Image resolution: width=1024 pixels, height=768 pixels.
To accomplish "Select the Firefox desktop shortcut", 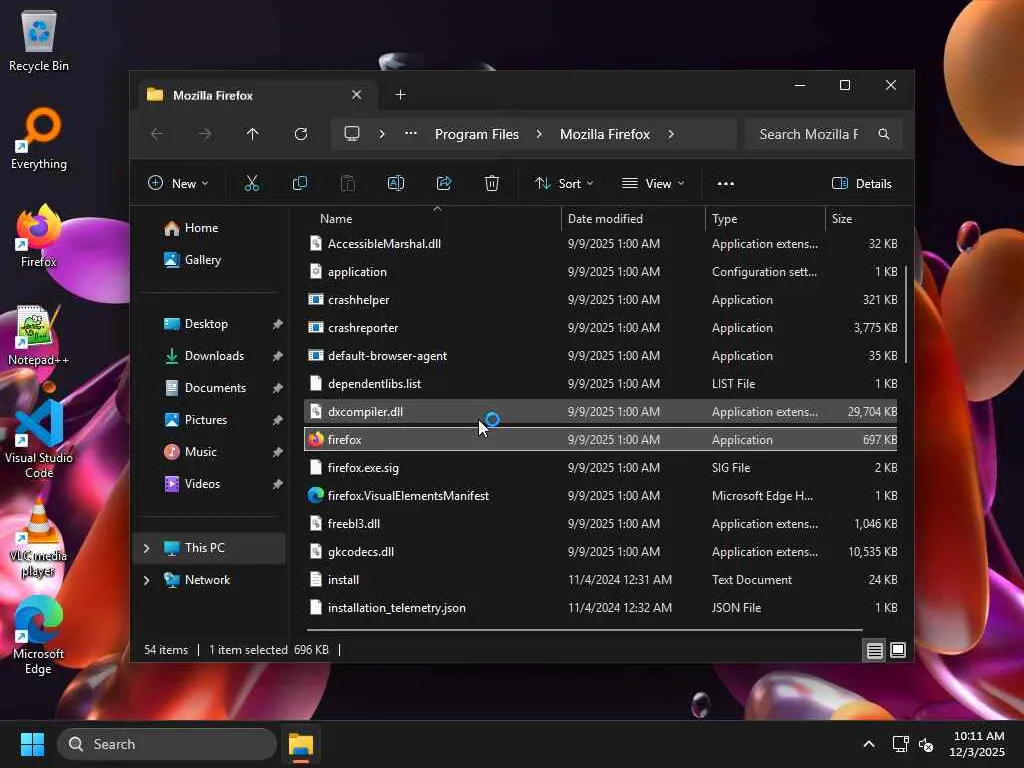I will pos(39,236).
